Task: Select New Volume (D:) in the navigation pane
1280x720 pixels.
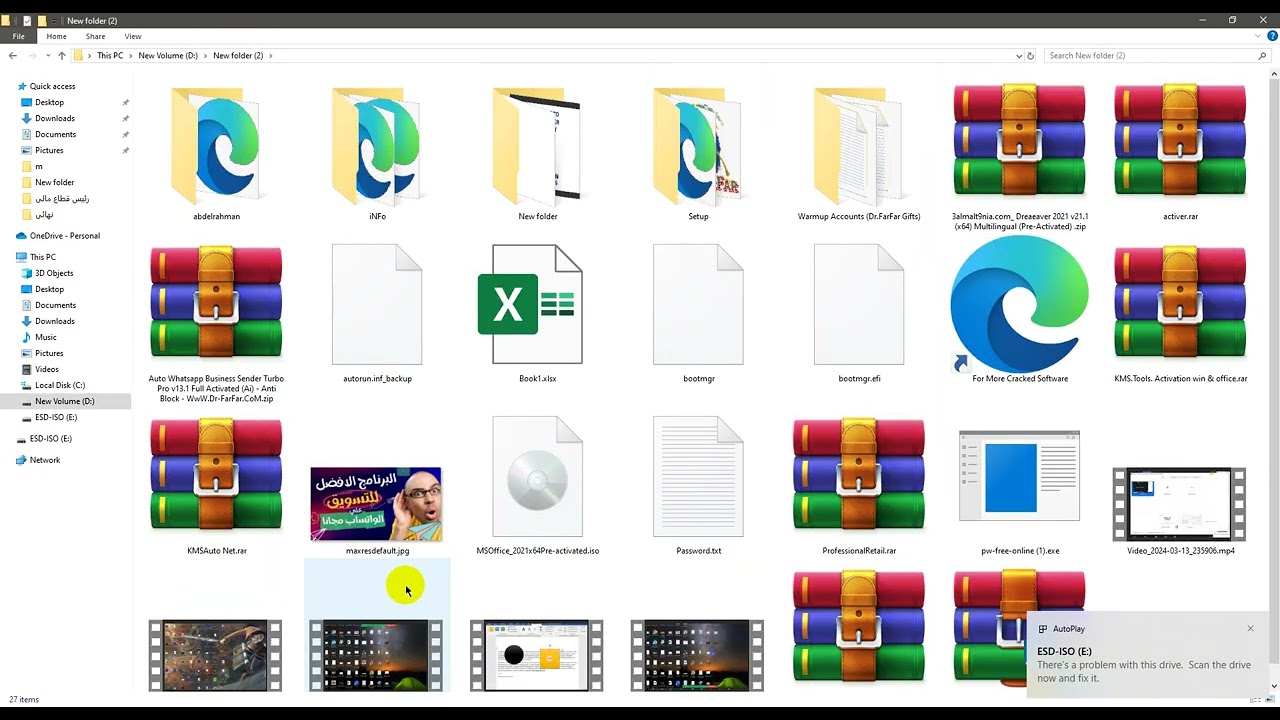Action: 65,401
